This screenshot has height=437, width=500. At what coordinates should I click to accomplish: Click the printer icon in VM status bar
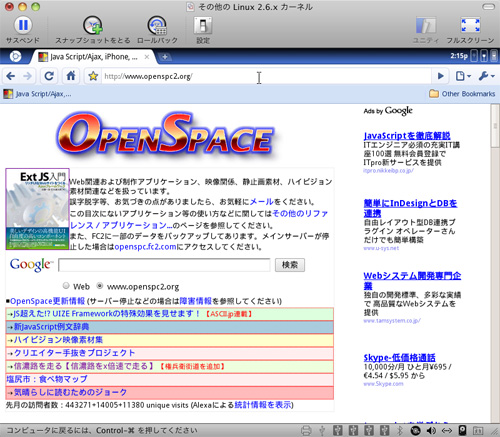(306, 430)
